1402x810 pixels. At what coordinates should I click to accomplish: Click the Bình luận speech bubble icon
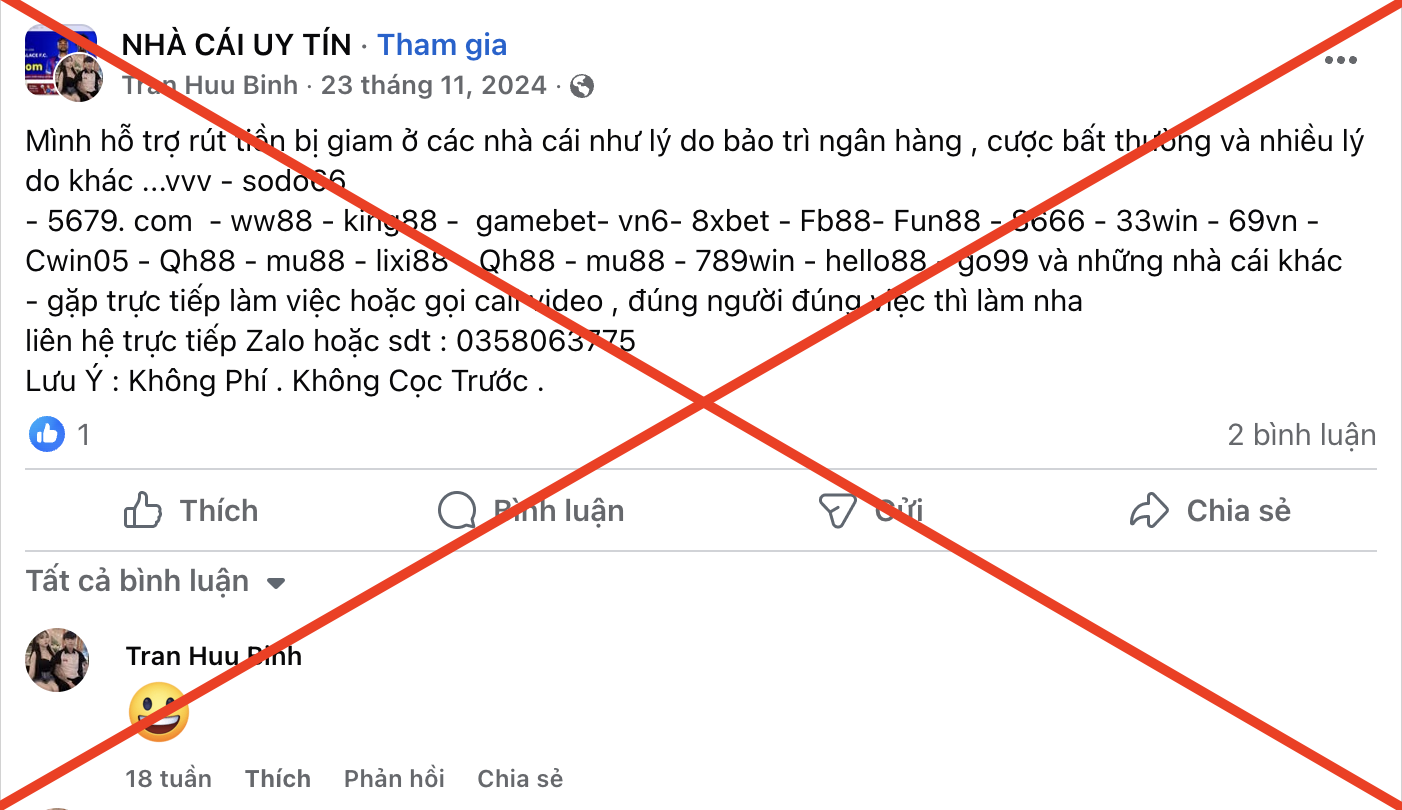457,511
